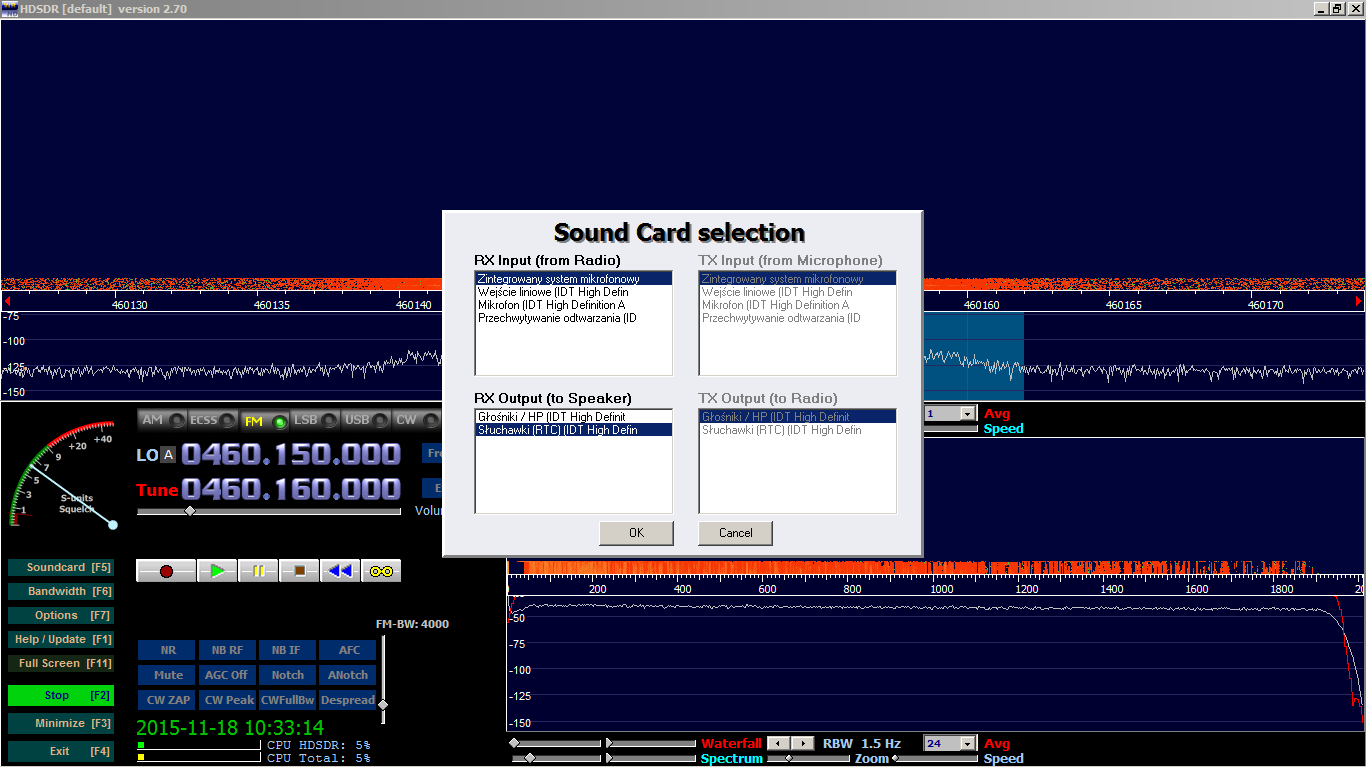Increase lower RBW with right arrow stepper
This screenshot has width=1366, height=768.
click(x=805, y=743)
